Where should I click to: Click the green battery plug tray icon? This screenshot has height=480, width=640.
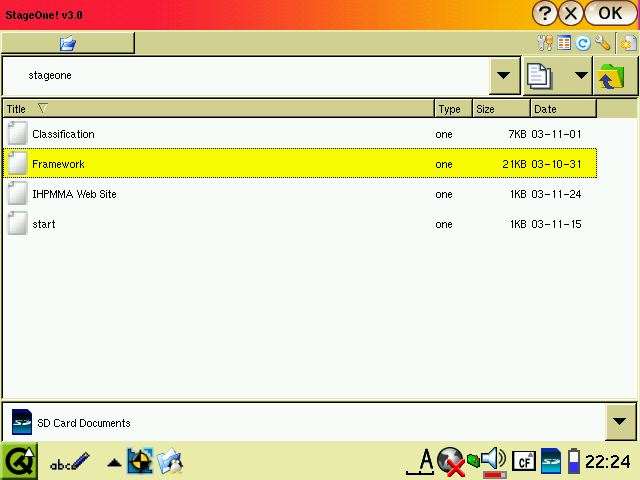click(473, 461)
